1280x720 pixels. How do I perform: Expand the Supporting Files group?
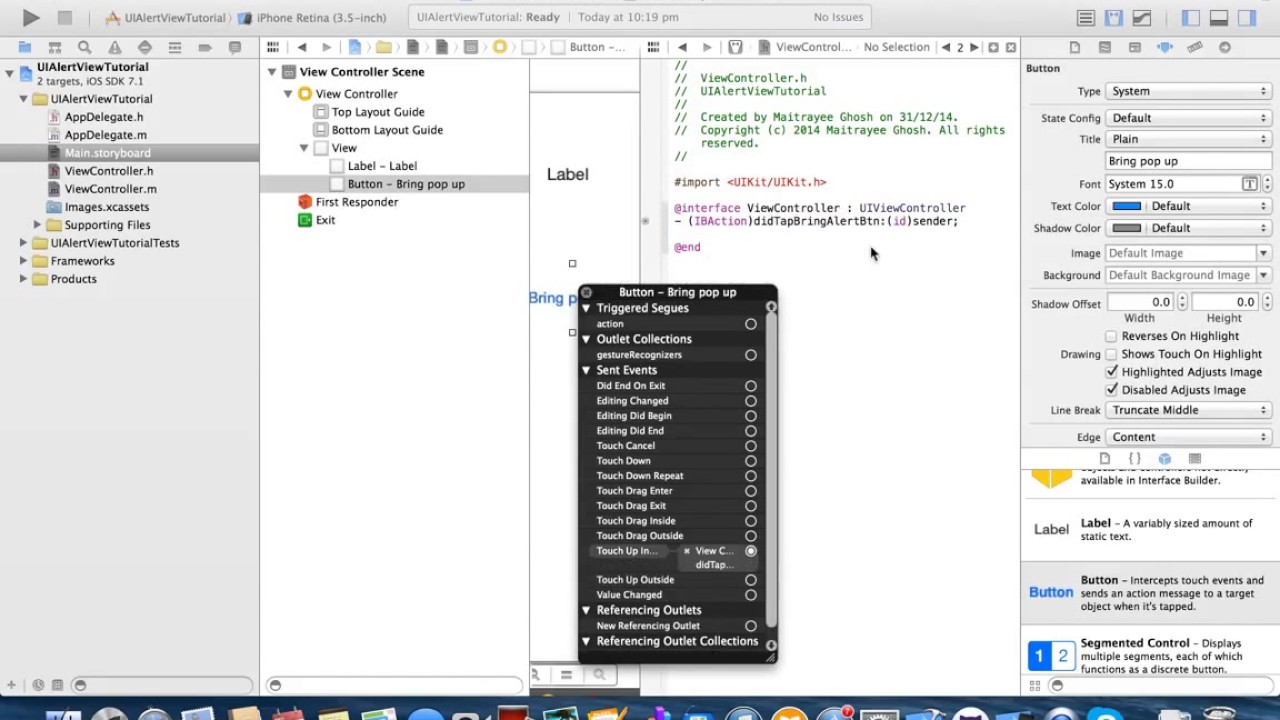(x=37, y=225)
